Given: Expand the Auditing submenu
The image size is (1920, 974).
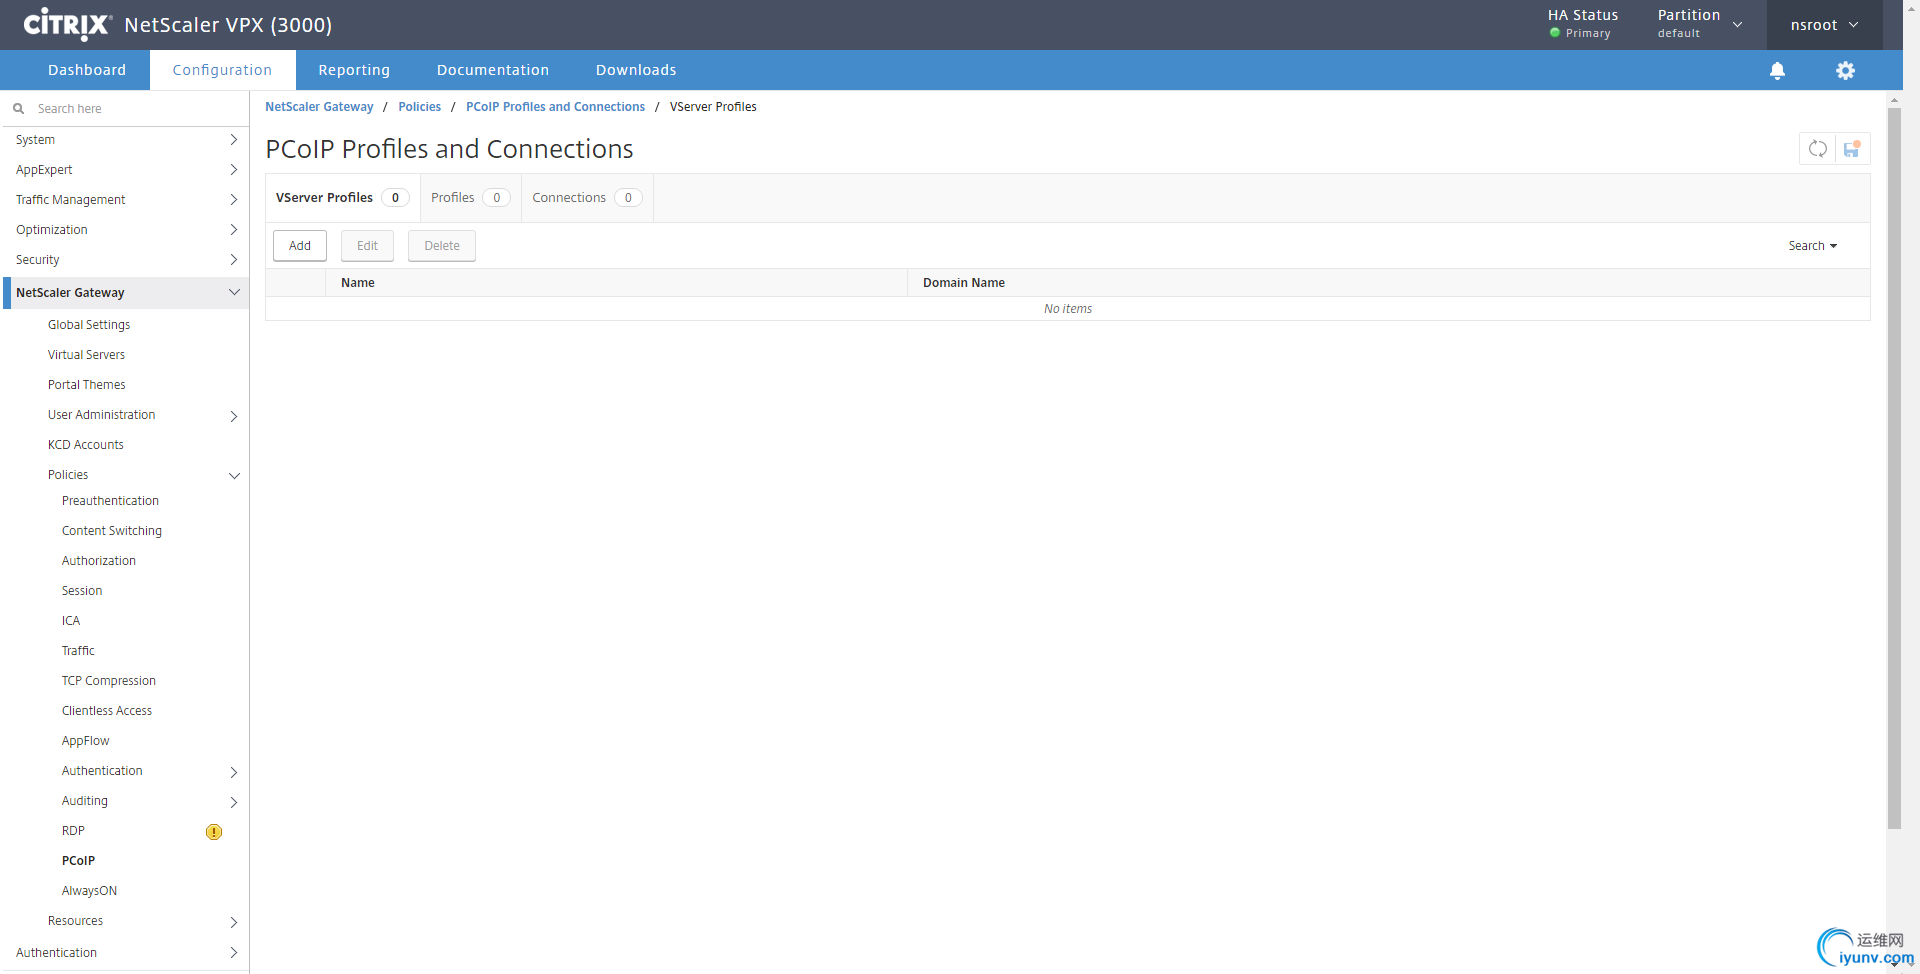Looking at the screenshot, I should [233, 802].
